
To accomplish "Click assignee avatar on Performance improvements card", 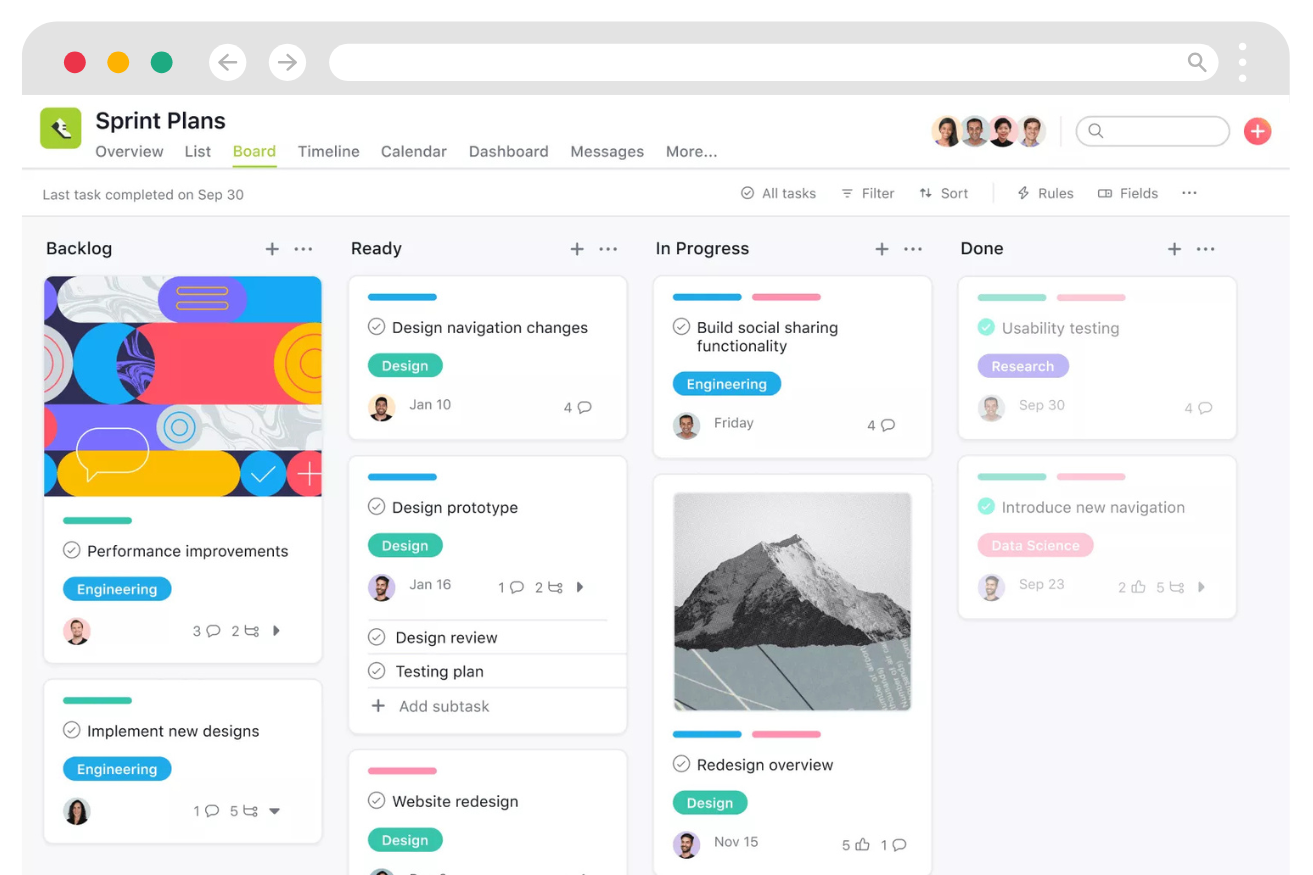I will click(77, 631).
